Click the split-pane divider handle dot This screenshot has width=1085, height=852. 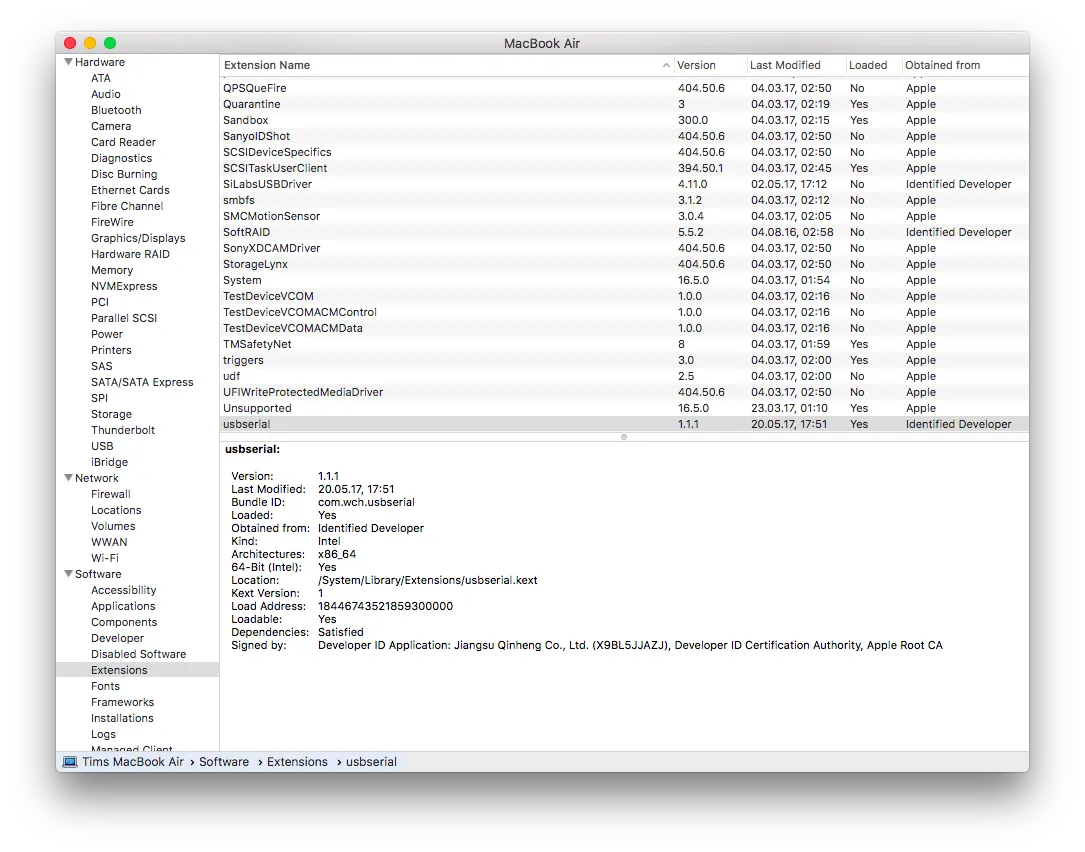pyautogui.click(x=623, y=437)
